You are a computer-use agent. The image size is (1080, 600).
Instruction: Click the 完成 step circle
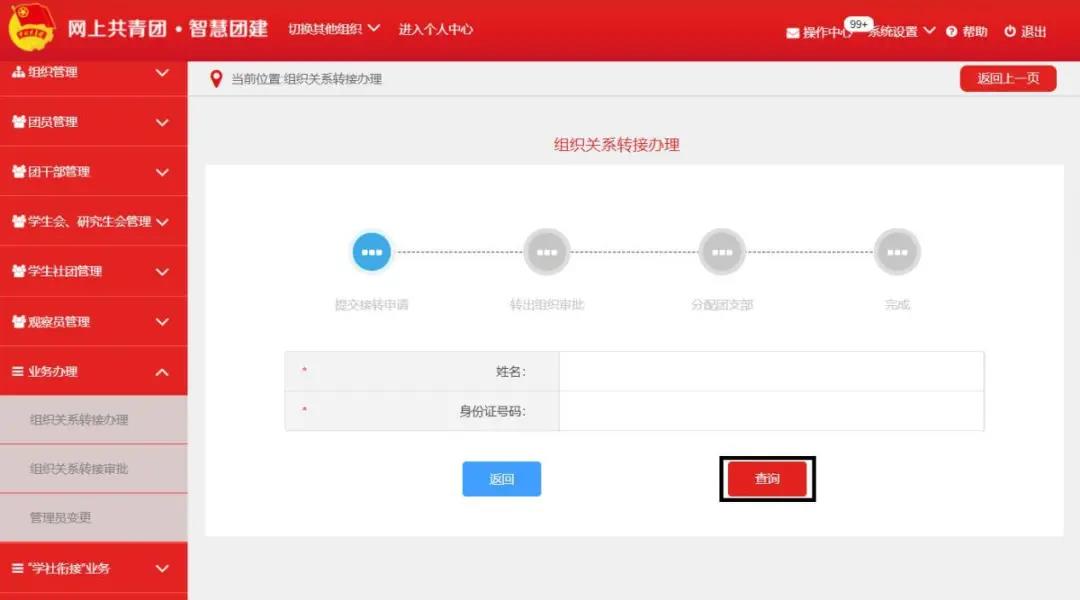tap(897, 252)
